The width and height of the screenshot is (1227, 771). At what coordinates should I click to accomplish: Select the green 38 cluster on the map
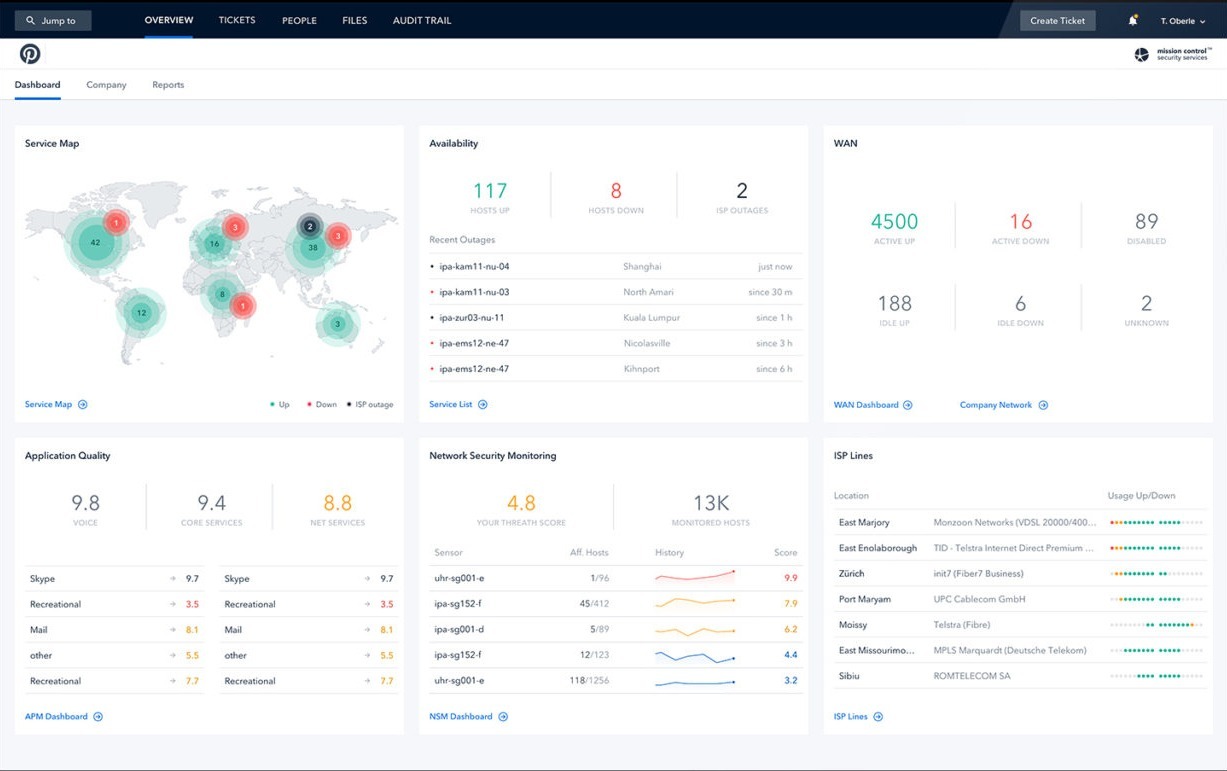tap(313, 247)
